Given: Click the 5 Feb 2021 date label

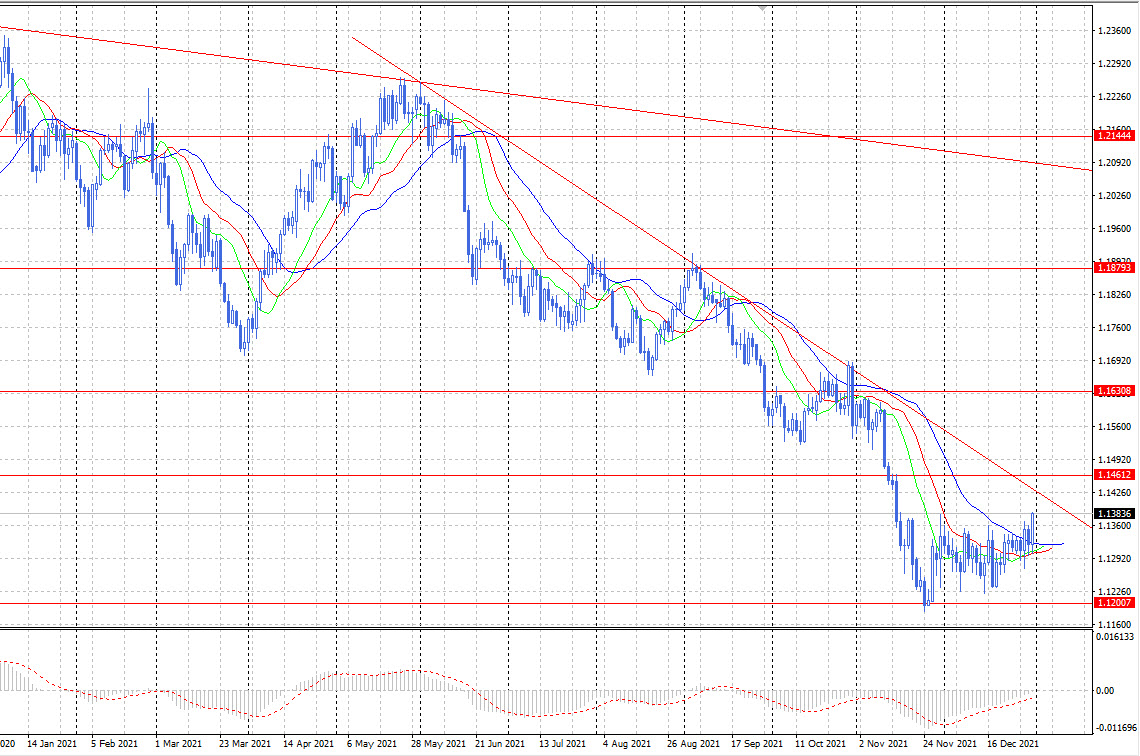Looking at the screenshot, I should (x=114, y=744).
